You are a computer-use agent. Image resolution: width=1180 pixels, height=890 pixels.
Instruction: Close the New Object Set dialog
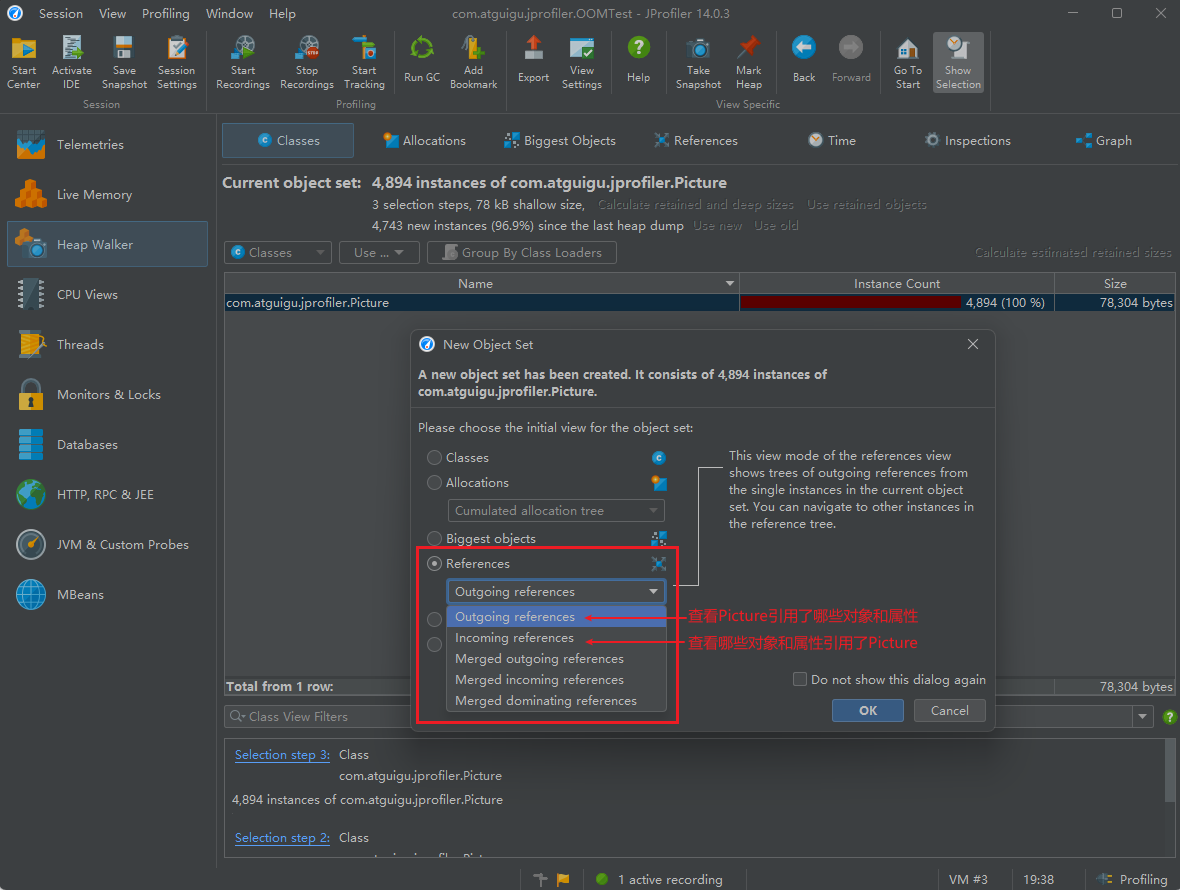click(973, 344)
